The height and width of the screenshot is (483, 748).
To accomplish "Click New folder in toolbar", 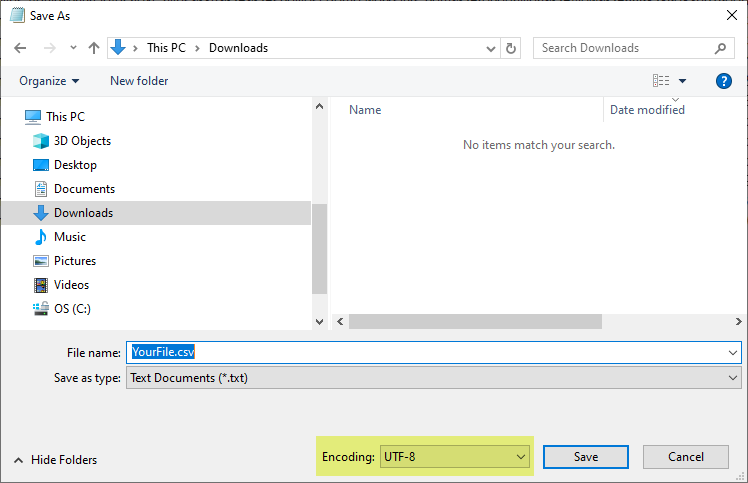I will (139, 81).
